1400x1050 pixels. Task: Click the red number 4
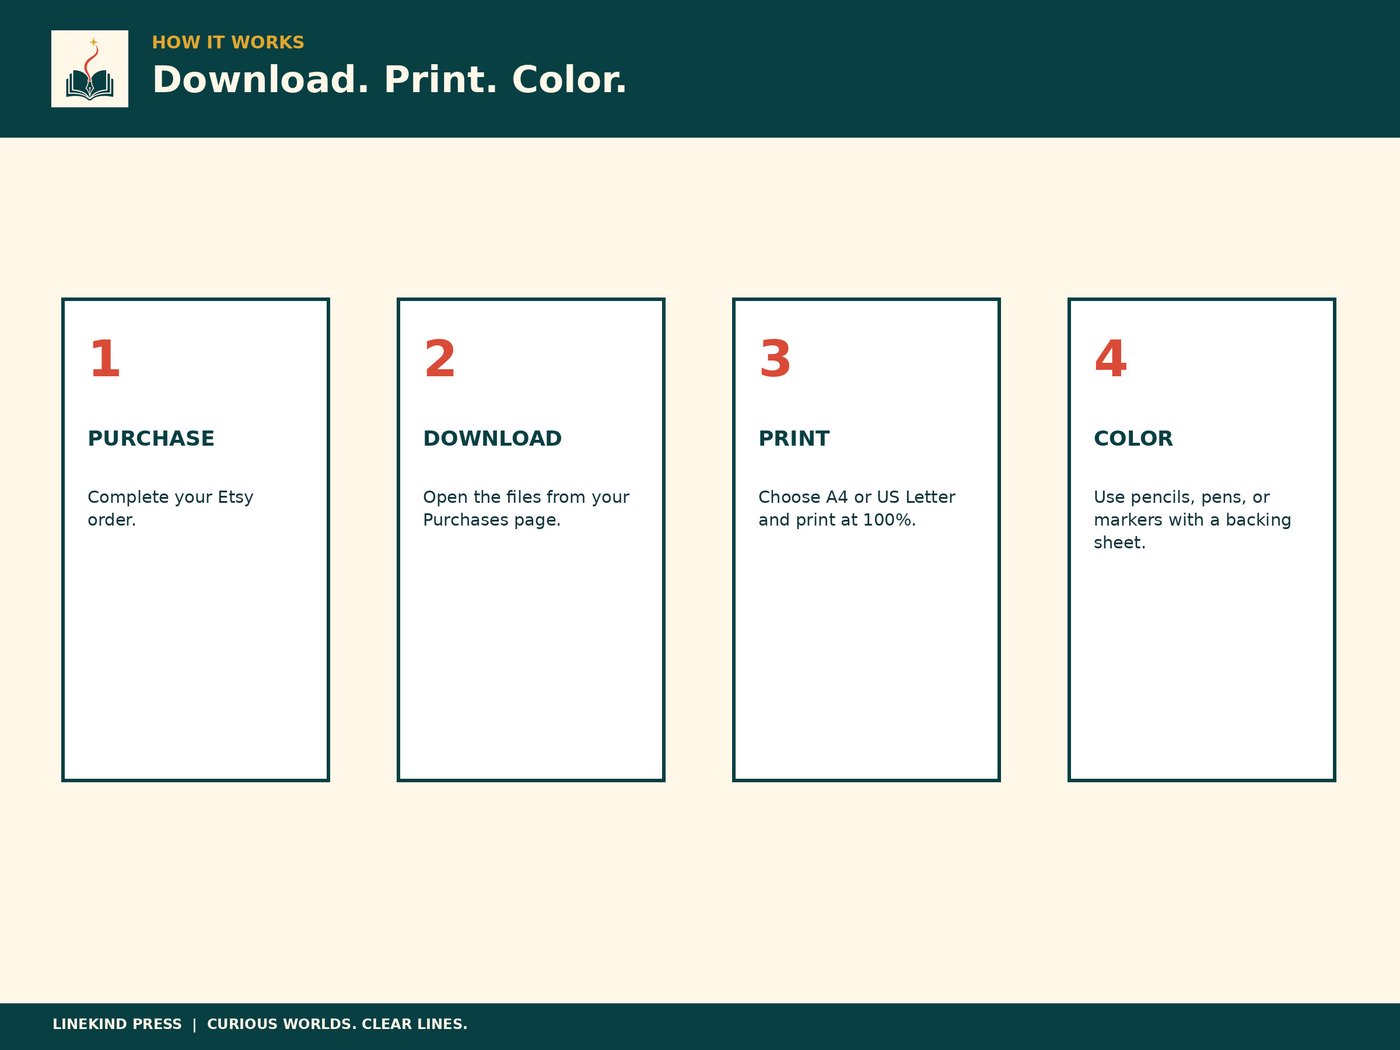point(1111,359)
